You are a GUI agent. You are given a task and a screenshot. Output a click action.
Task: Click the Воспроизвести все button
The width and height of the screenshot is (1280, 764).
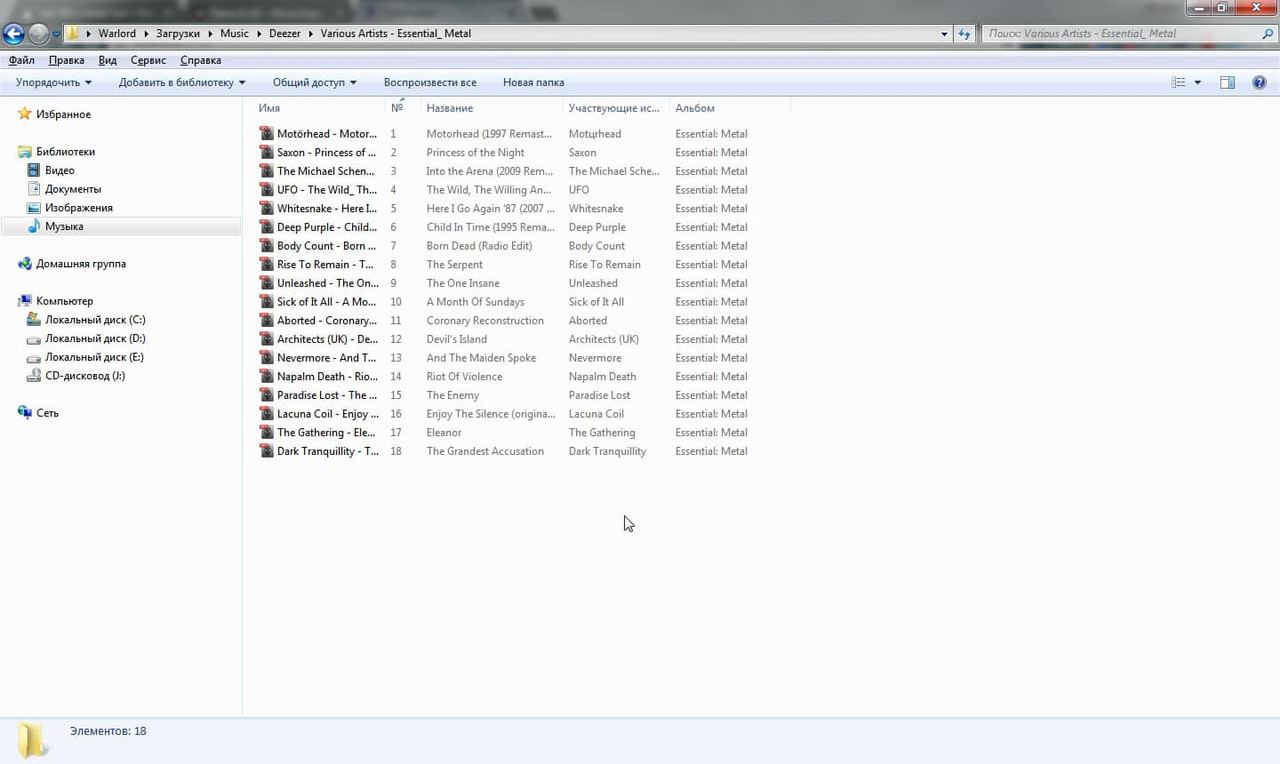(x=430, y=83)
